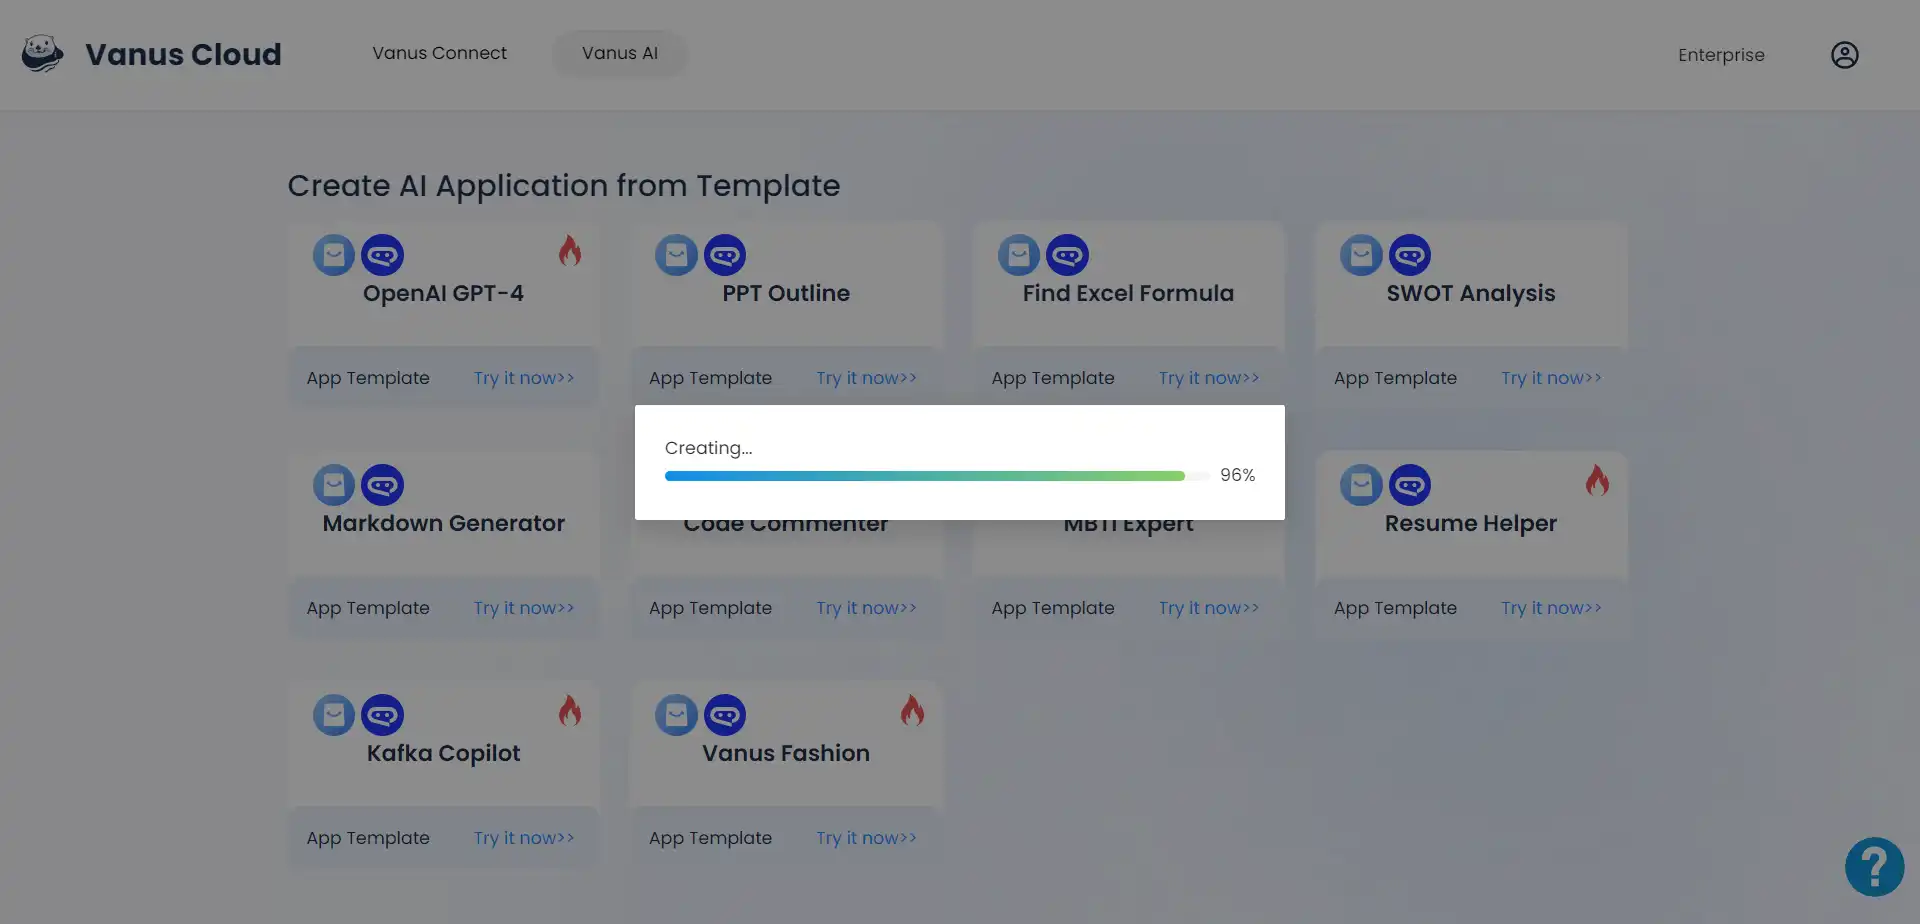Image resolution: width=1920 pixels, height=924 pixels.
Task: Click the email icon on Vanus Fashion card
Action: [676, 715]
